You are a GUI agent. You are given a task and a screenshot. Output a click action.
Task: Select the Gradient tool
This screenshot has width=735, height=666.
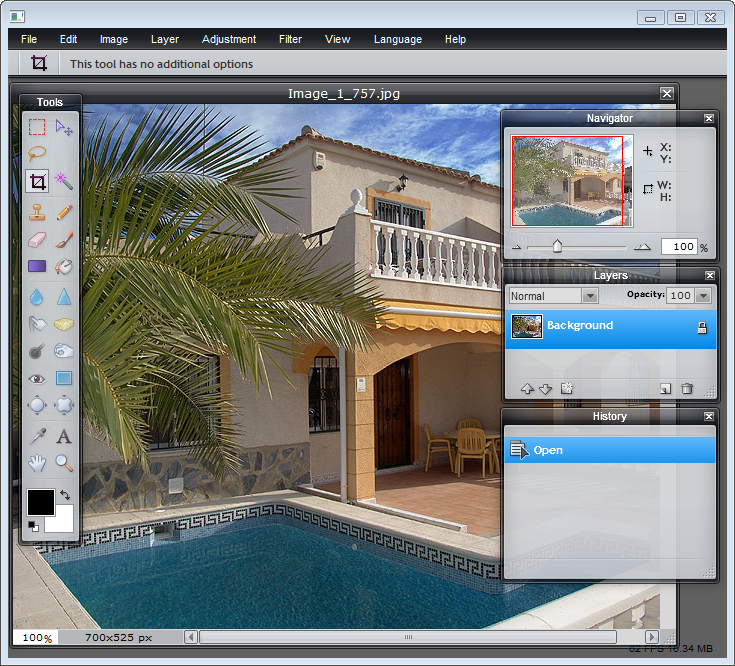[37, 266]
